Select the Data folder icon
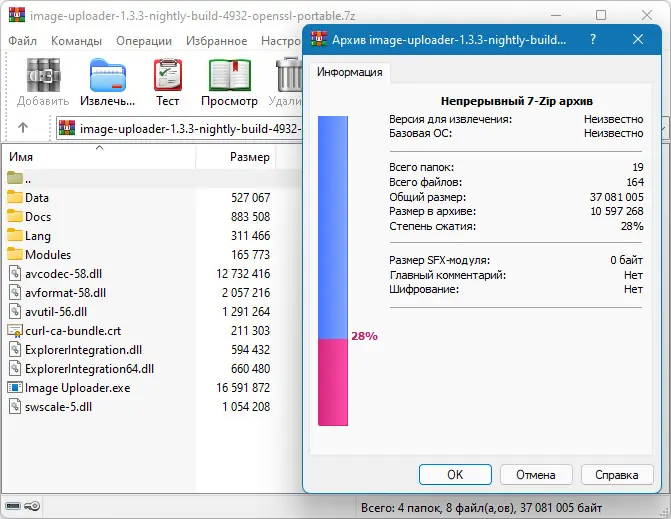671x519 pixels. pos(15,197)
